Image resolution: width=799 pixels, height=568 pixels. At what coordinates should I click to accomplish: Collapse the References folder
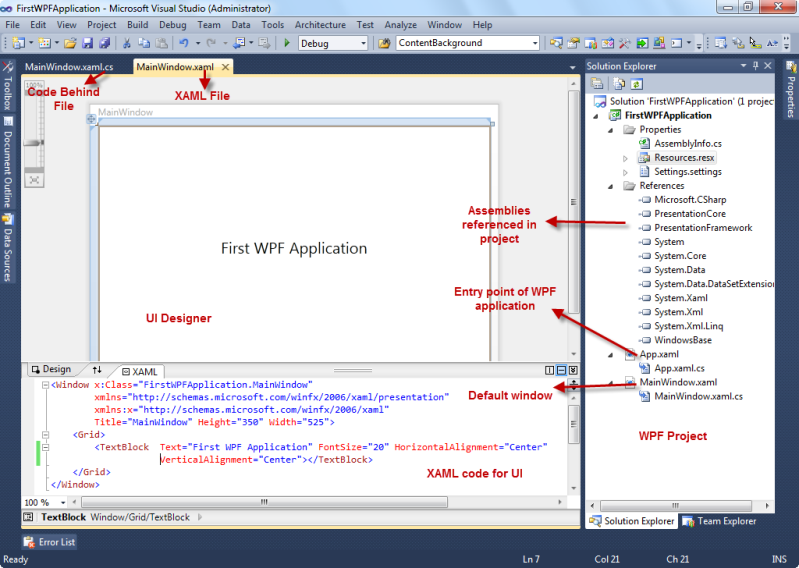pyautogui.click(x=610, y=186)
